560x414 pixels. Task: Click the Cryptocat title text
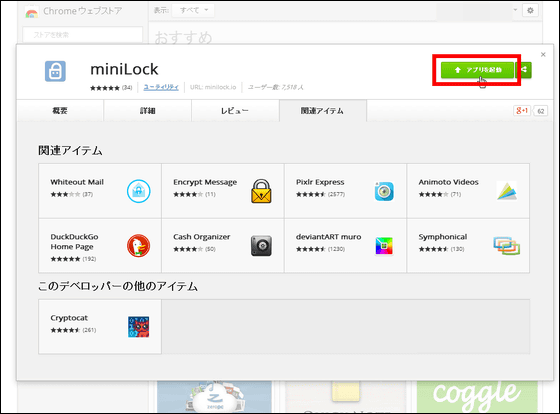coord(69,318)
